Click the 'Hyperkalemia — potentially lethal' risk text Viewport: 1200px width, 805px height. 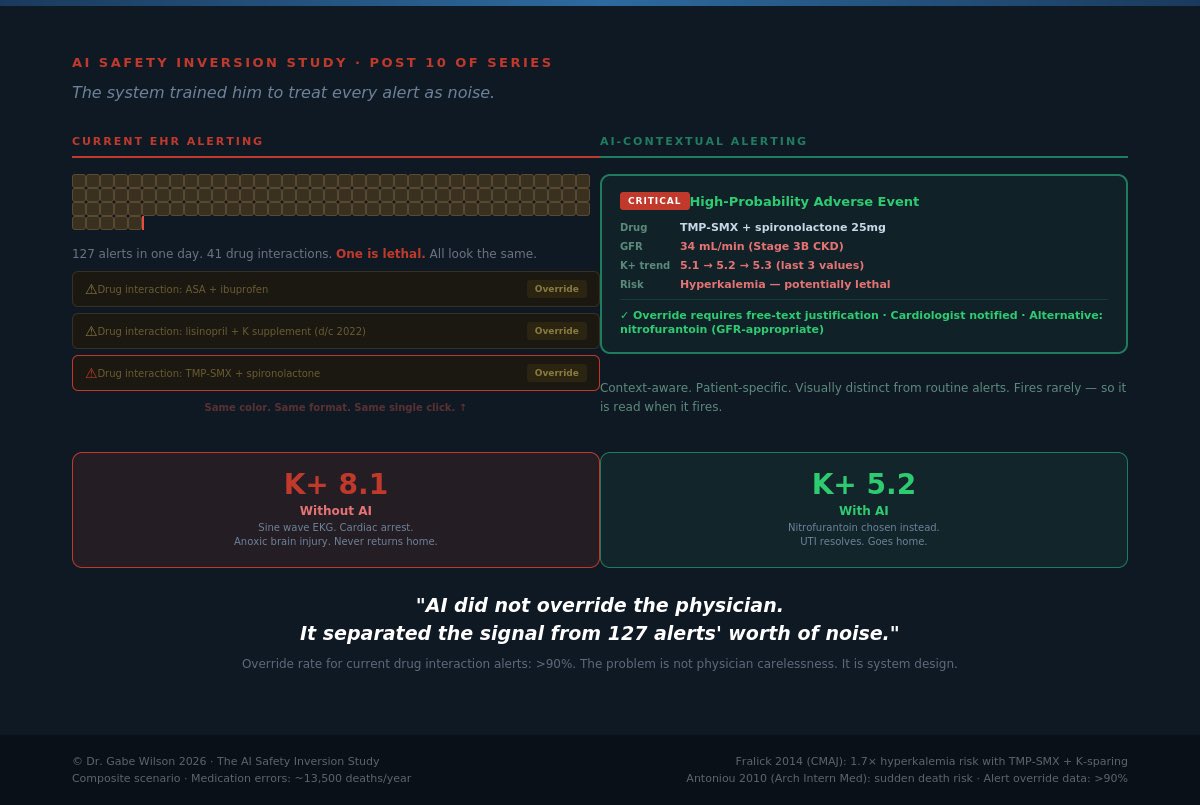(785, 284)
